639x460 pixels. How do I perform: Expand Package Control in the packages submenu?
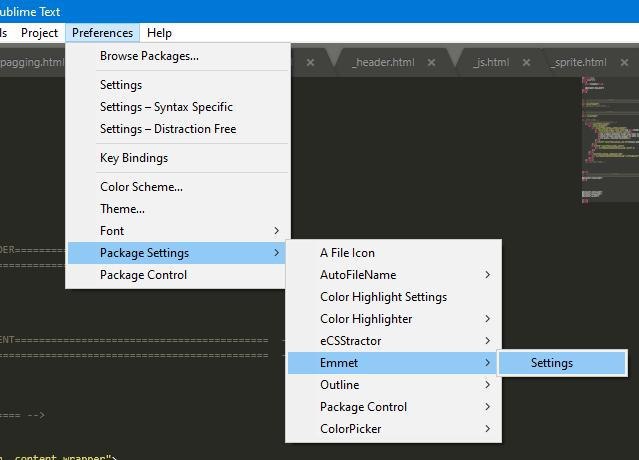coord(394,407)
